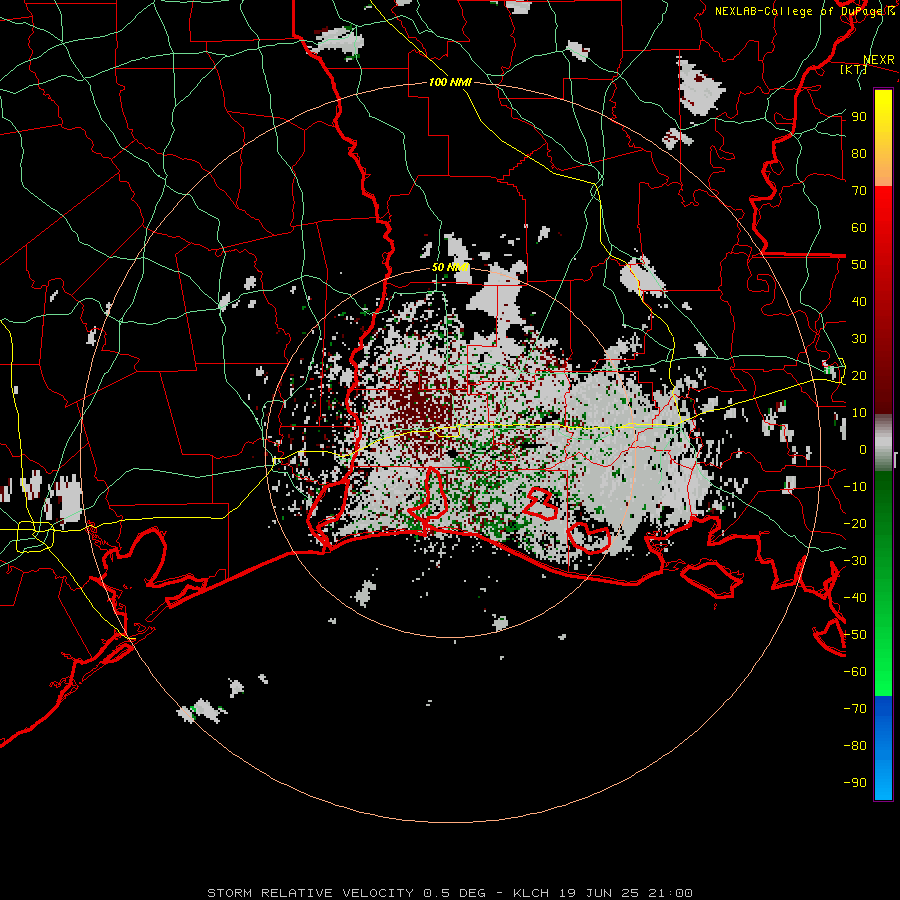900x900 pixels.
Task: Click the "[KT]" units label
Action: [854, 69]
